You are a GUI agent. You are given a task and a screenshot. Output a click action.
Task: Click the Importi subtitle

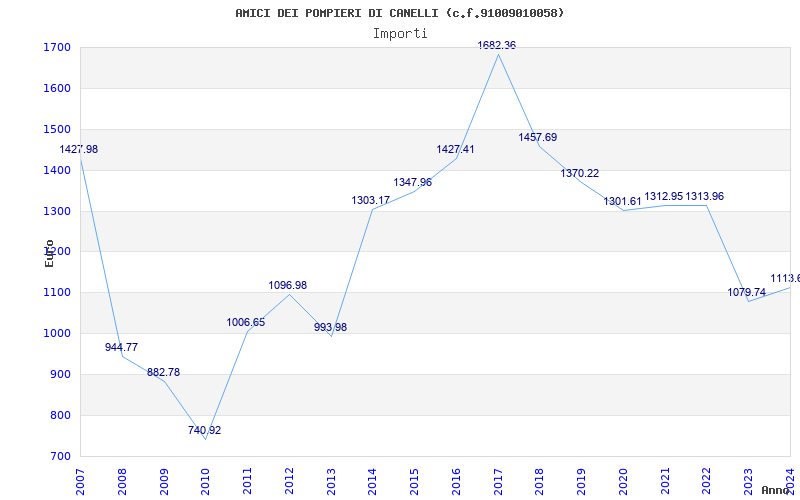pyautogui.click(x=400, y=34)
